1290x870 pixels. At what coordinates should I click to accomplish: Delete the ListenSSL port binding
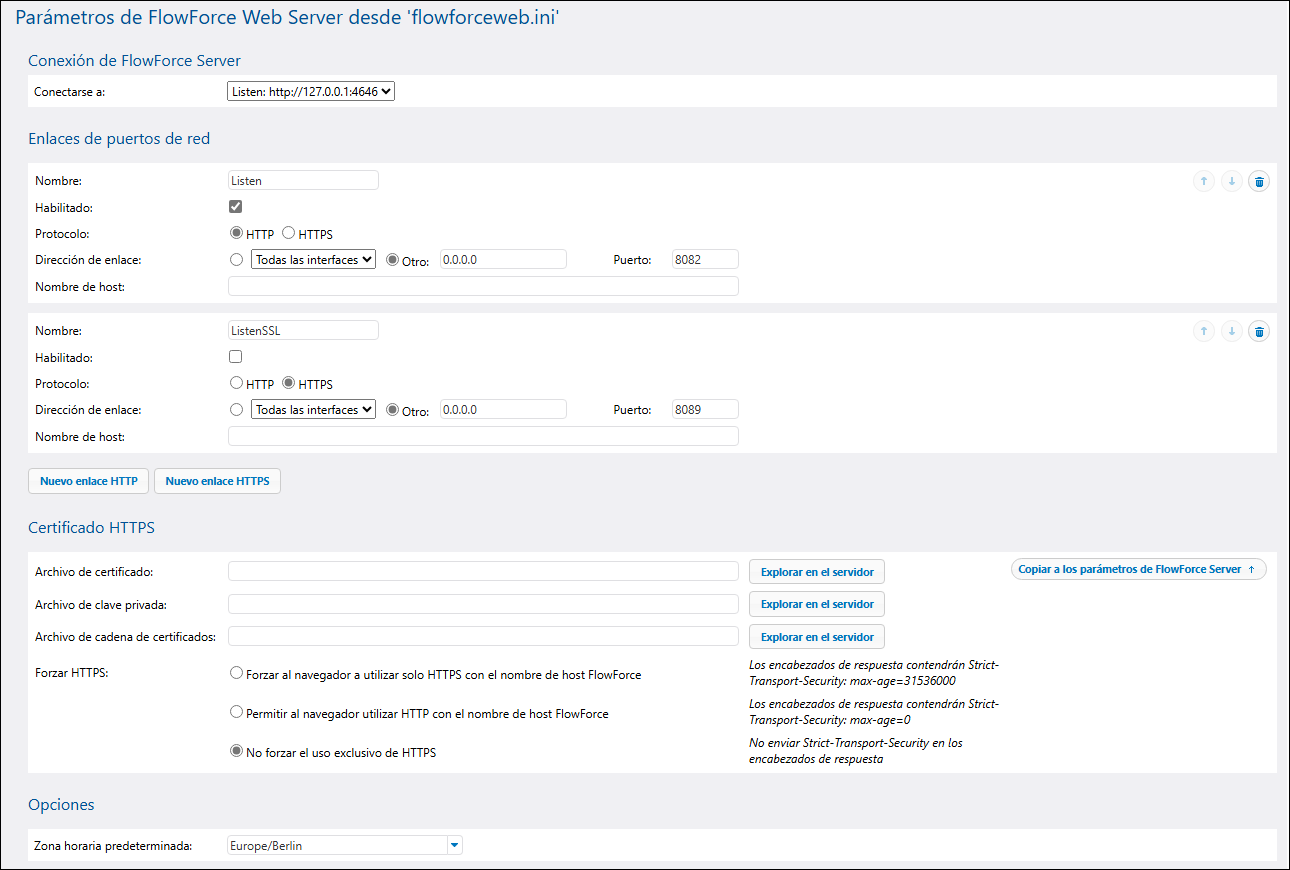click(1259, 331)
